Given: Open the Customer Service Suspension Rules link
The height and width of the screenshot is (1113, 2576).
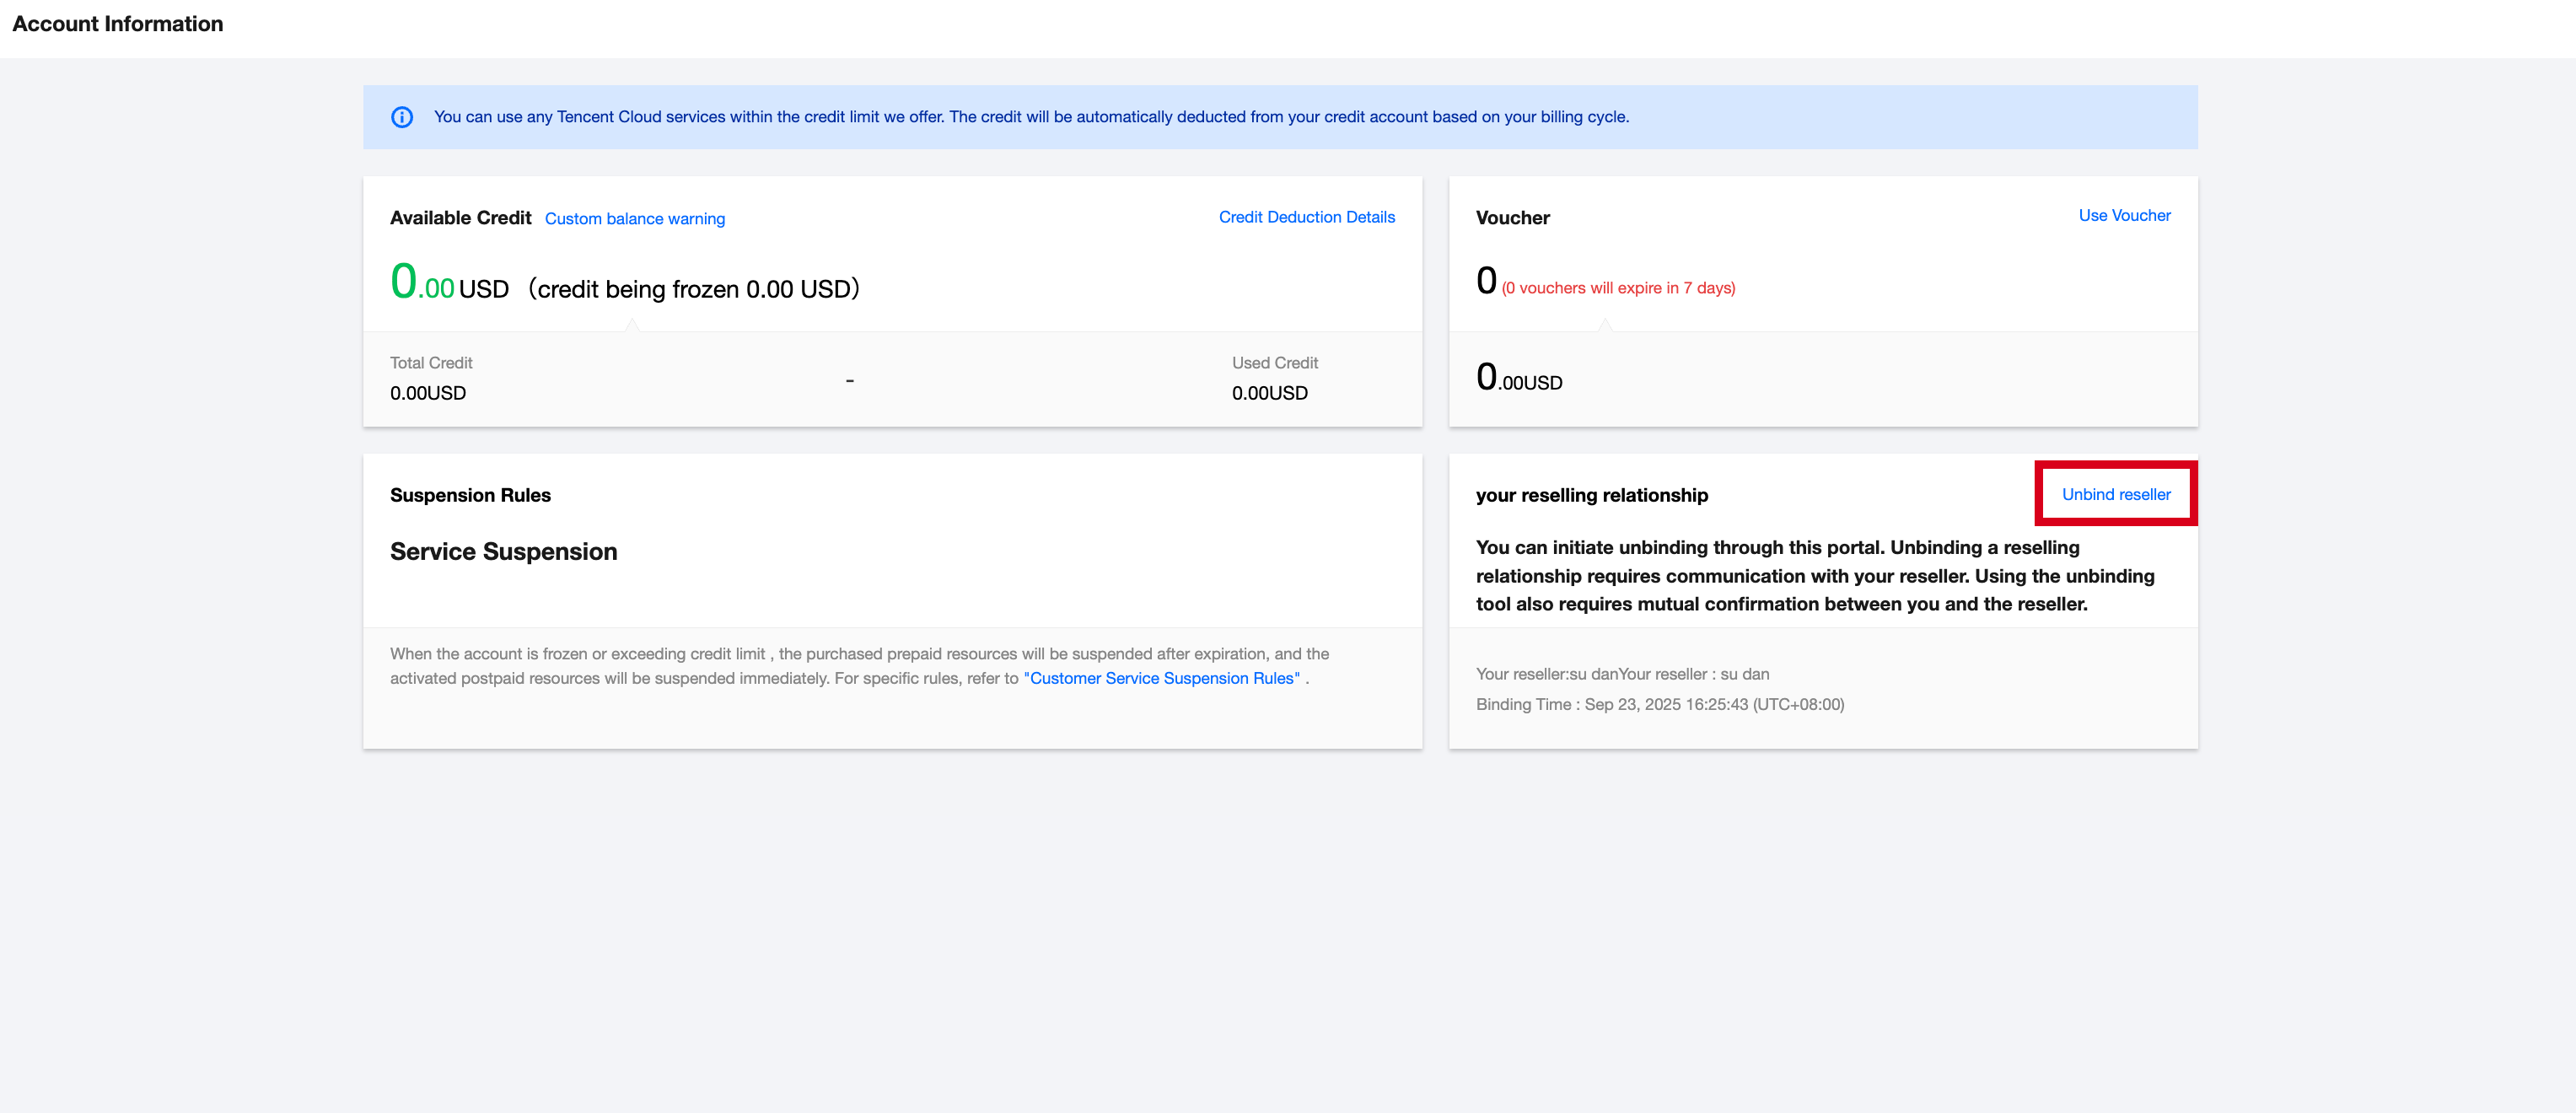Looking at the screenshot, I should (1161, 678).
